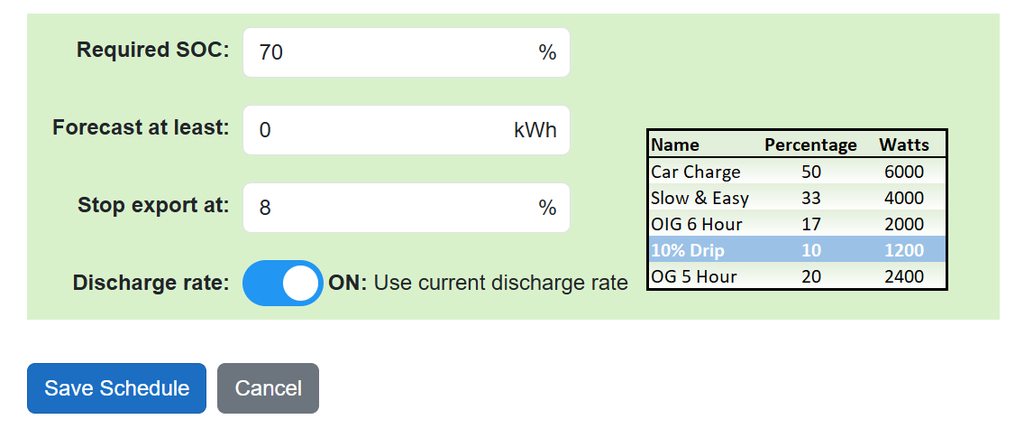The width and height of the screenshot is (1024, 438).
Task: Cancel the schedule form
Action: (267, 388)
